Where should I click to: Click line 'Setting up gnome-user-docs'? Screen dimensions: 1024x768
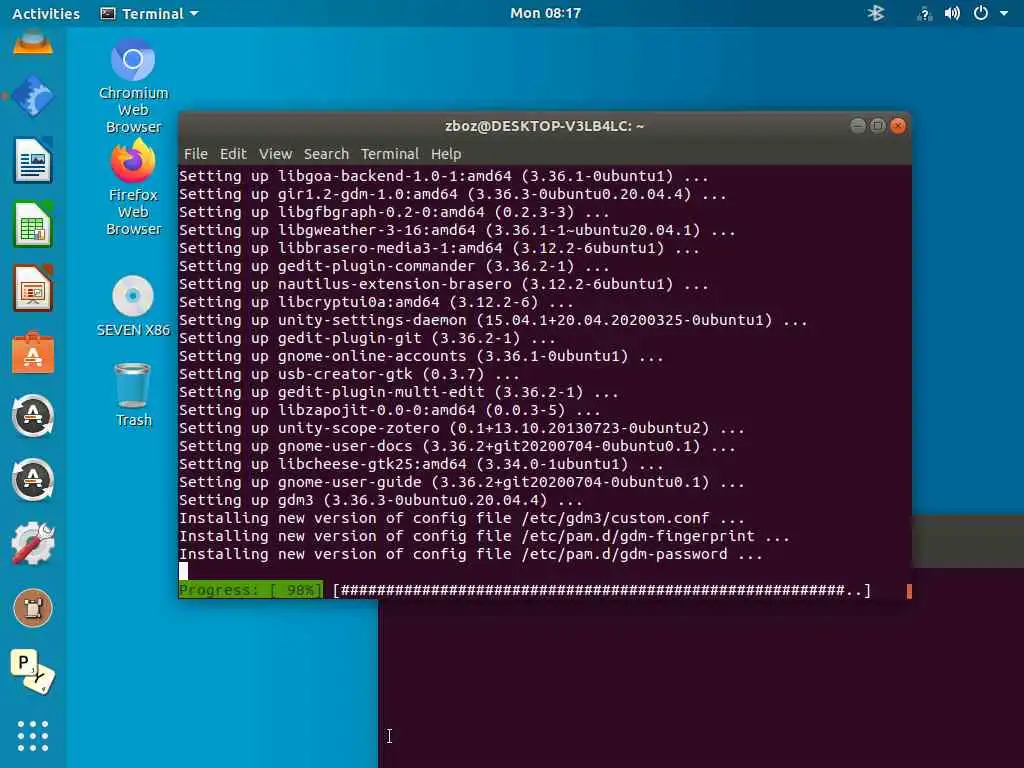457,446
